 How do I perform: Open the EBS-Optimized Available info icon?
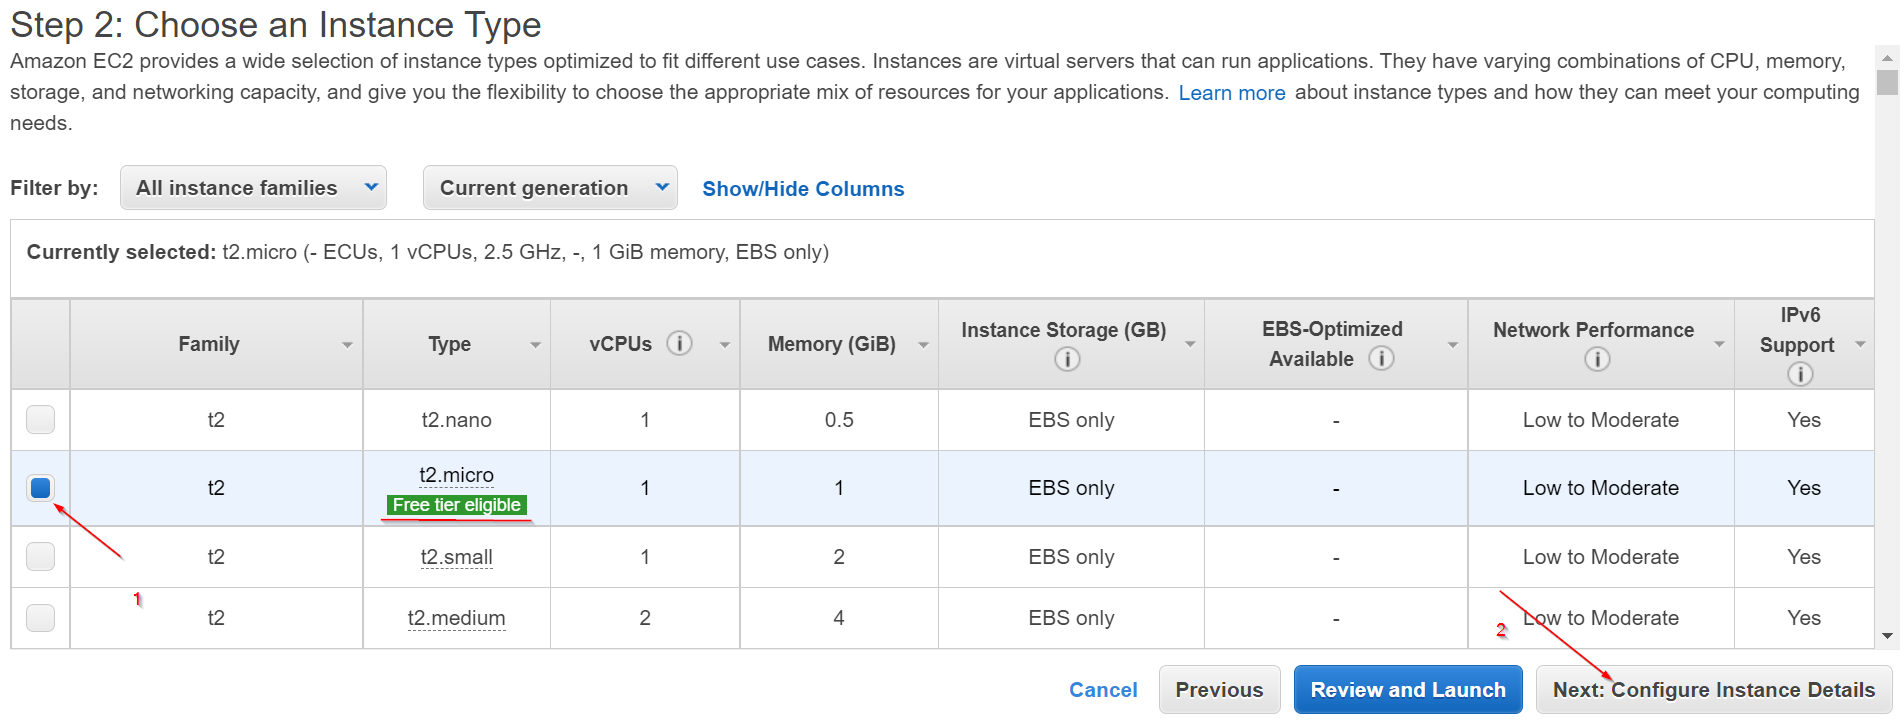[1381, 358]
